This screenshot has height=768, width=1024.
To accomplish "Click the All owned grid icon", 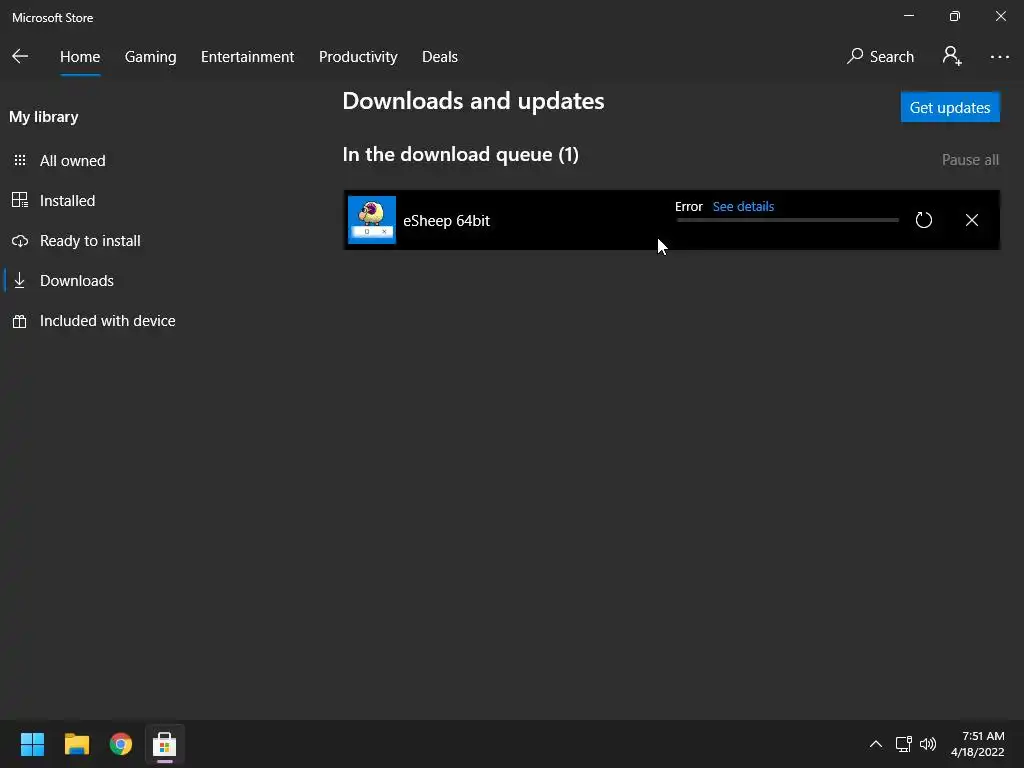I will click(20, 160).
